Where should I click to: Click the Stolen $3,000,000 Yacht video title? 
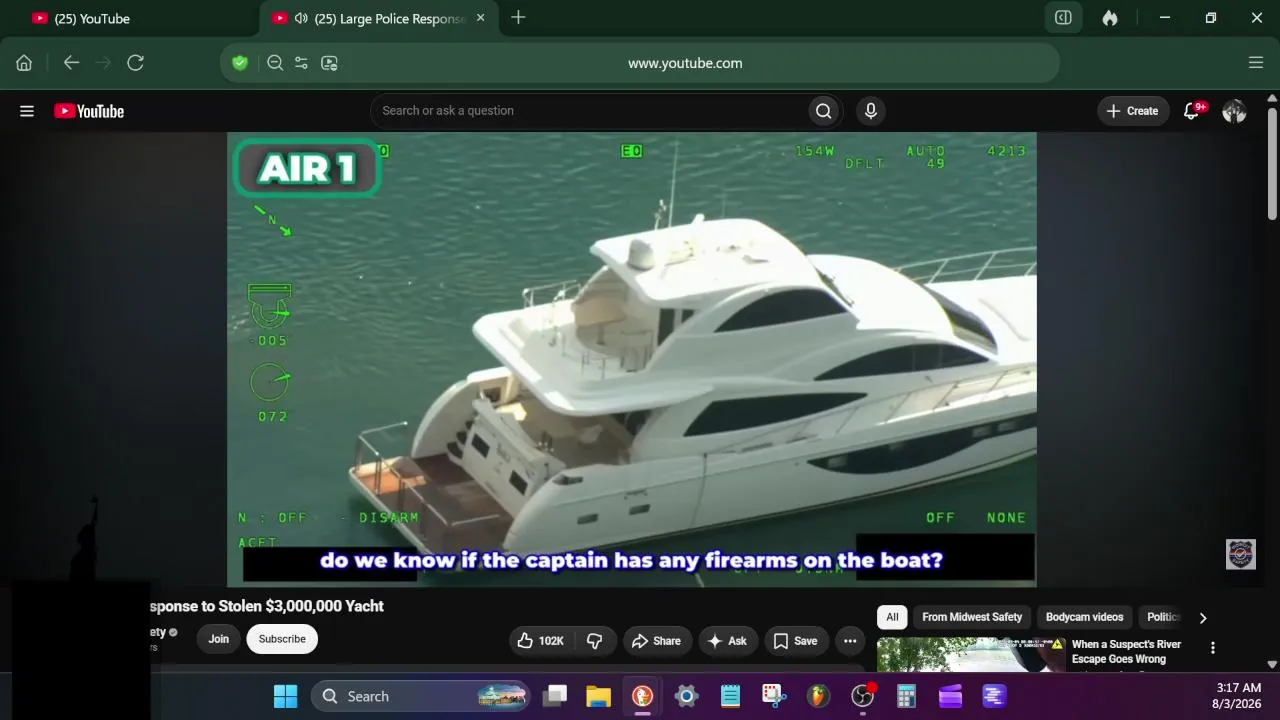267,606
